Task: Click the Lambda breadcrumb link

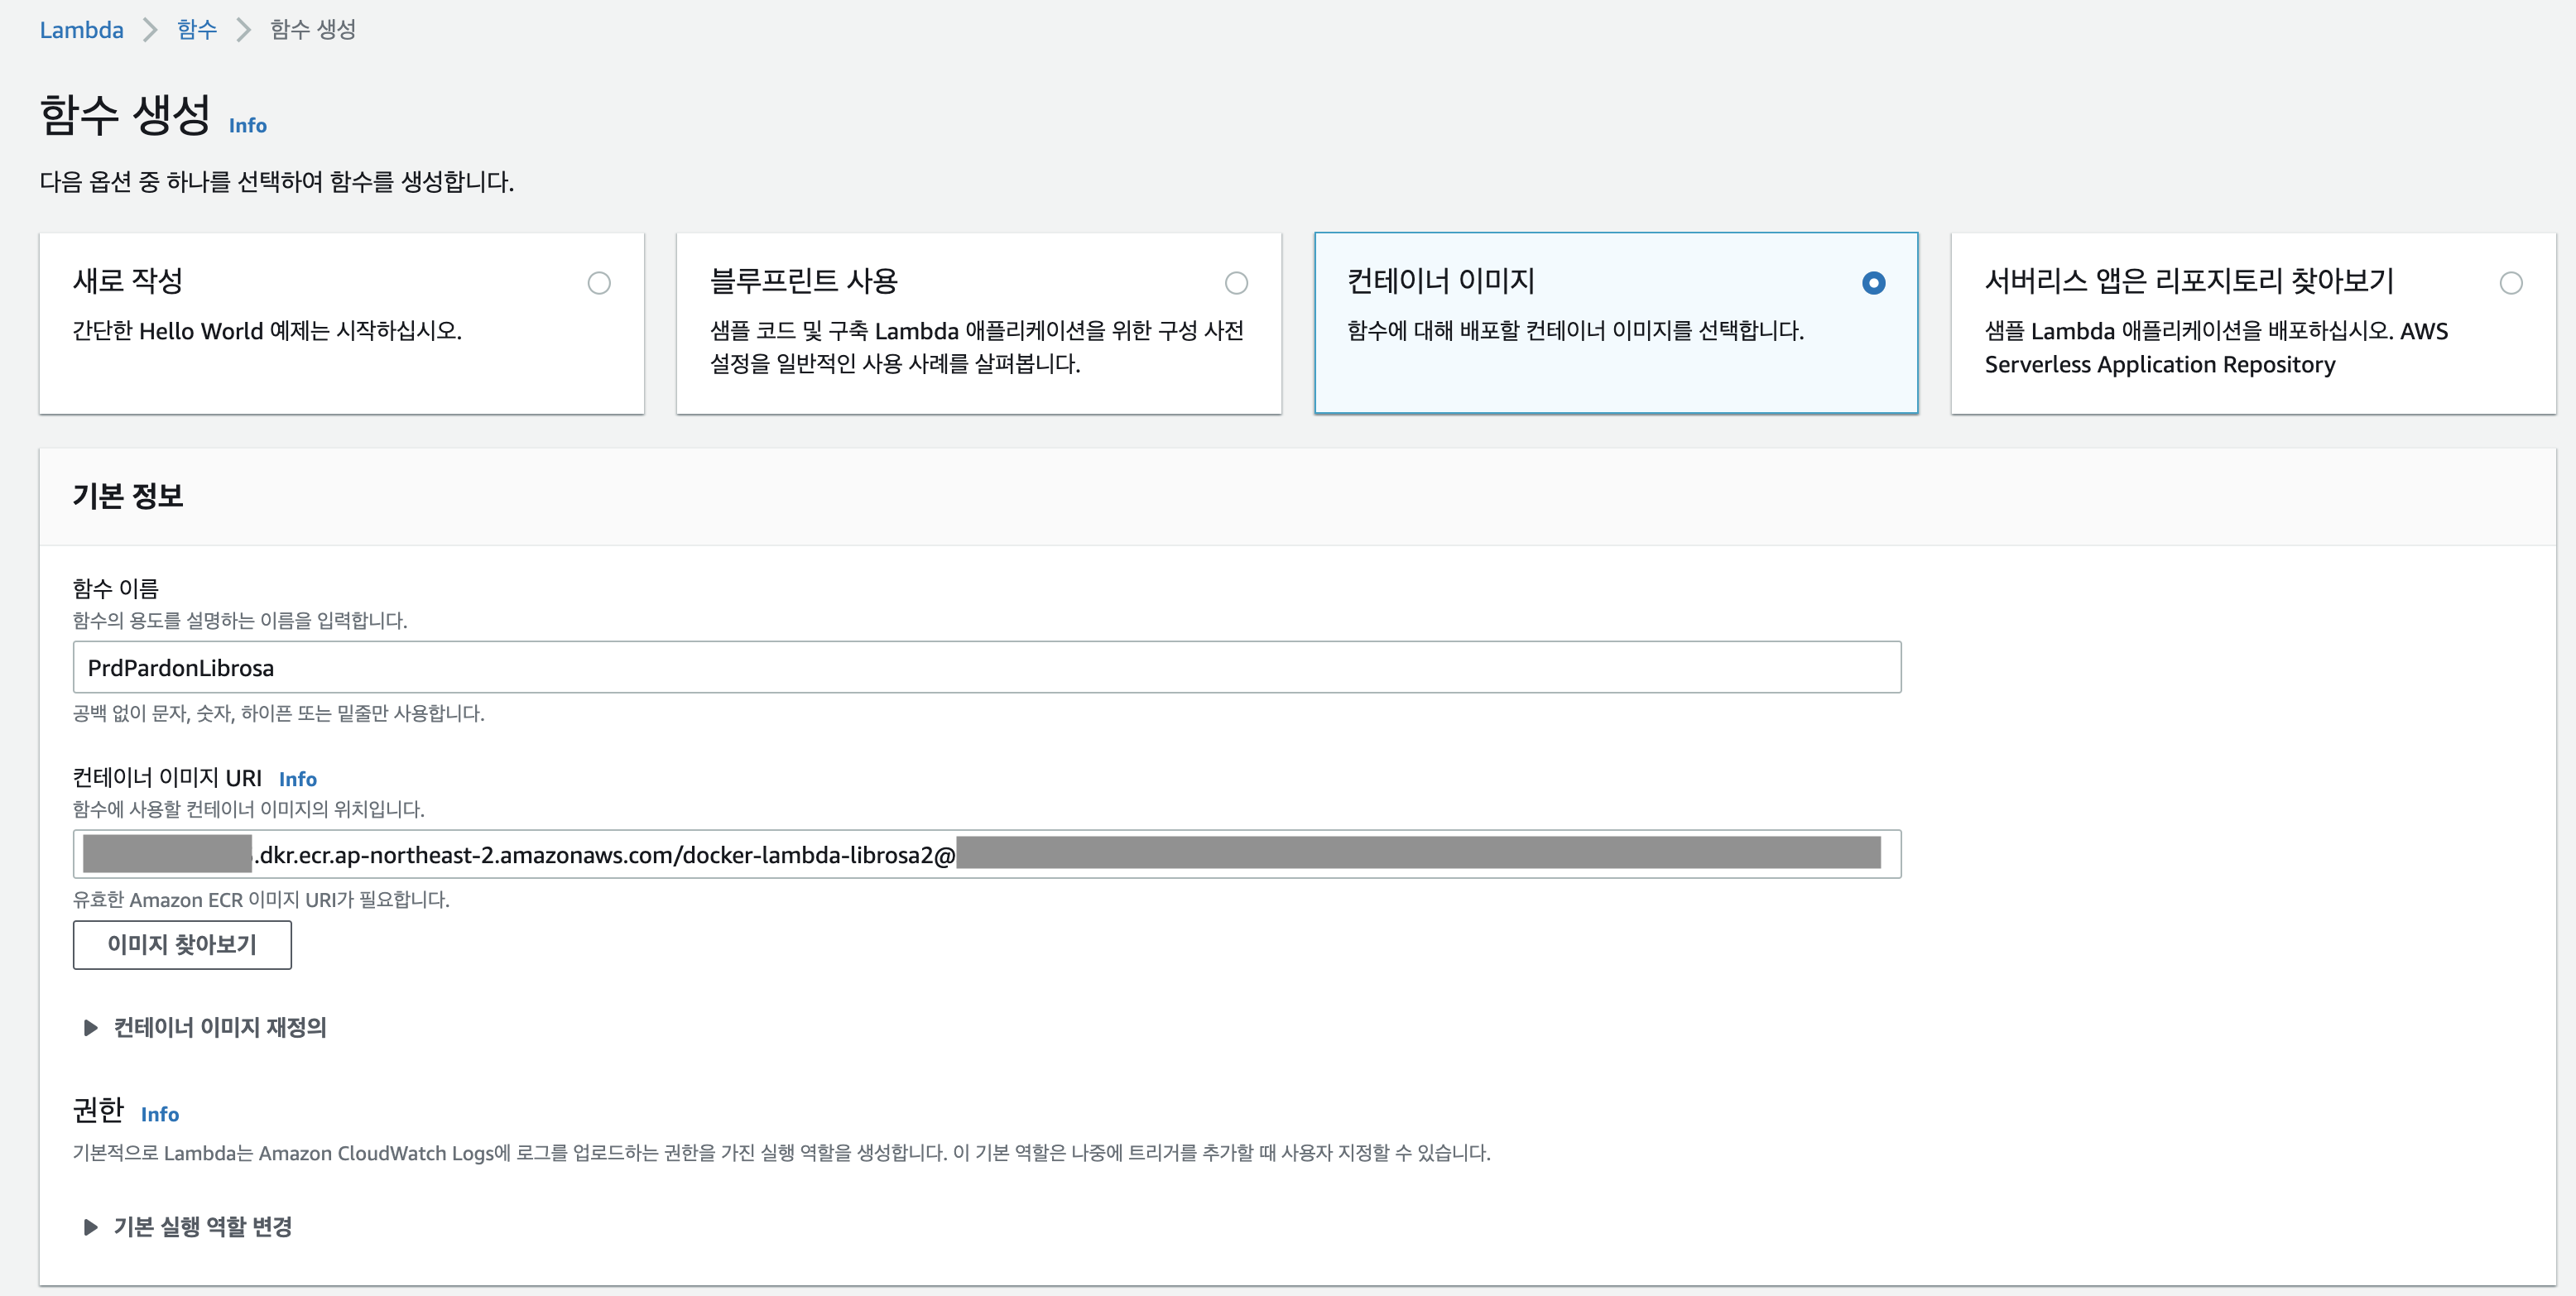Action: (81, 30)
